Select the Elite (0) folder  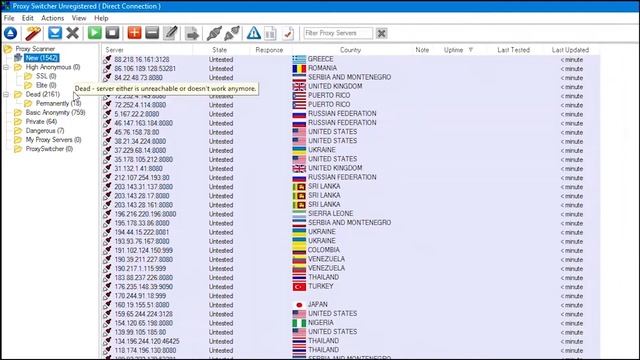[46, 85]
